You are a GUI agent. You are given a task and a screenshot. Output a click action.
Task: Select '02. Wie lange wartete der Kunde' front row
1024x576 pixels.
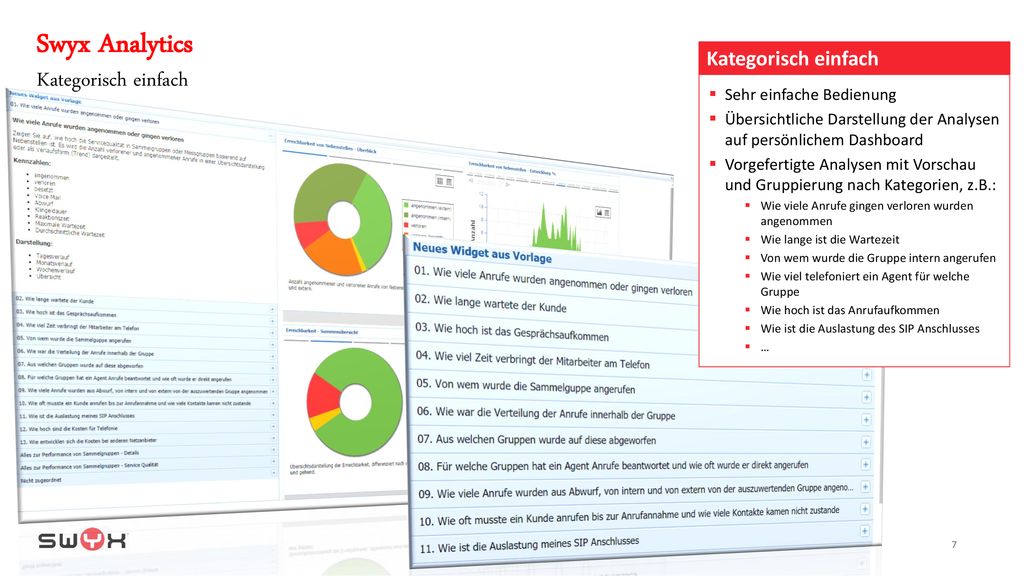[x=490, y=304]
